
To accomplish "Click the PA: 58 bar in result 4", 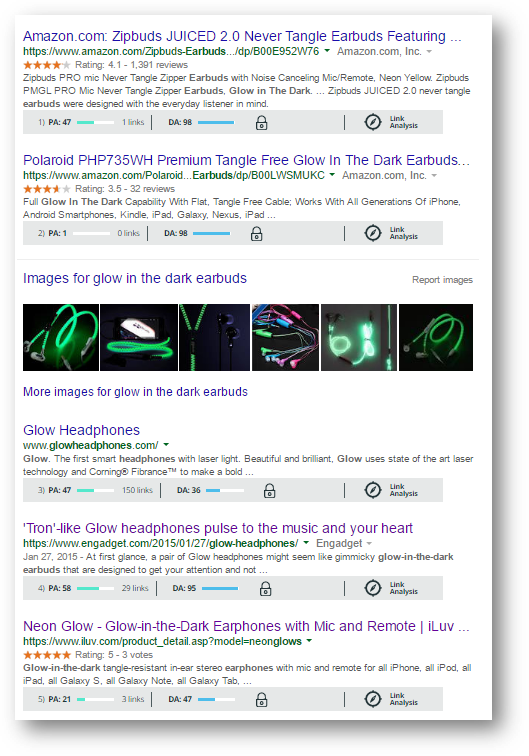I will pos(95,588).
